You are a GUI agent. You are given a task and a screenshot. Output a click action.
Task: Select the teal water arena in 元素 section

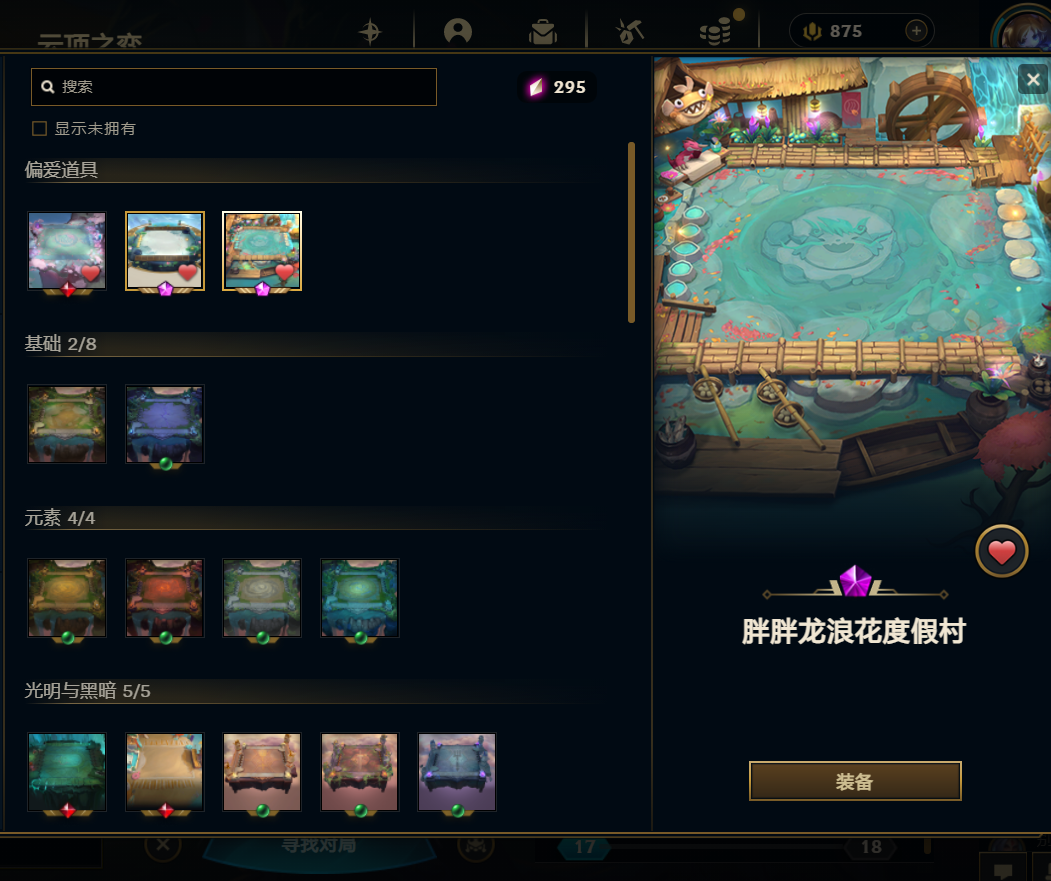click(x=360, y=598)
